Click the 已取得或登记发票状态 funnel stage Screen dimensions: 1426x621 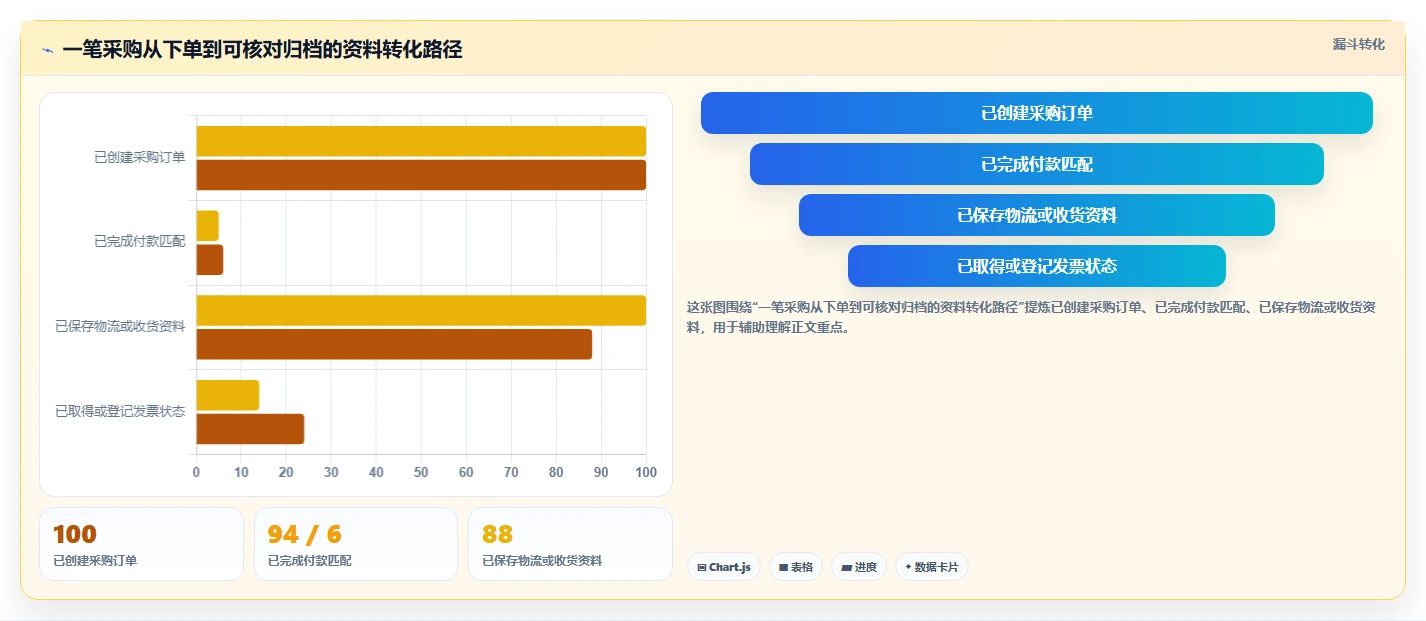click(x=1037, y=266)
